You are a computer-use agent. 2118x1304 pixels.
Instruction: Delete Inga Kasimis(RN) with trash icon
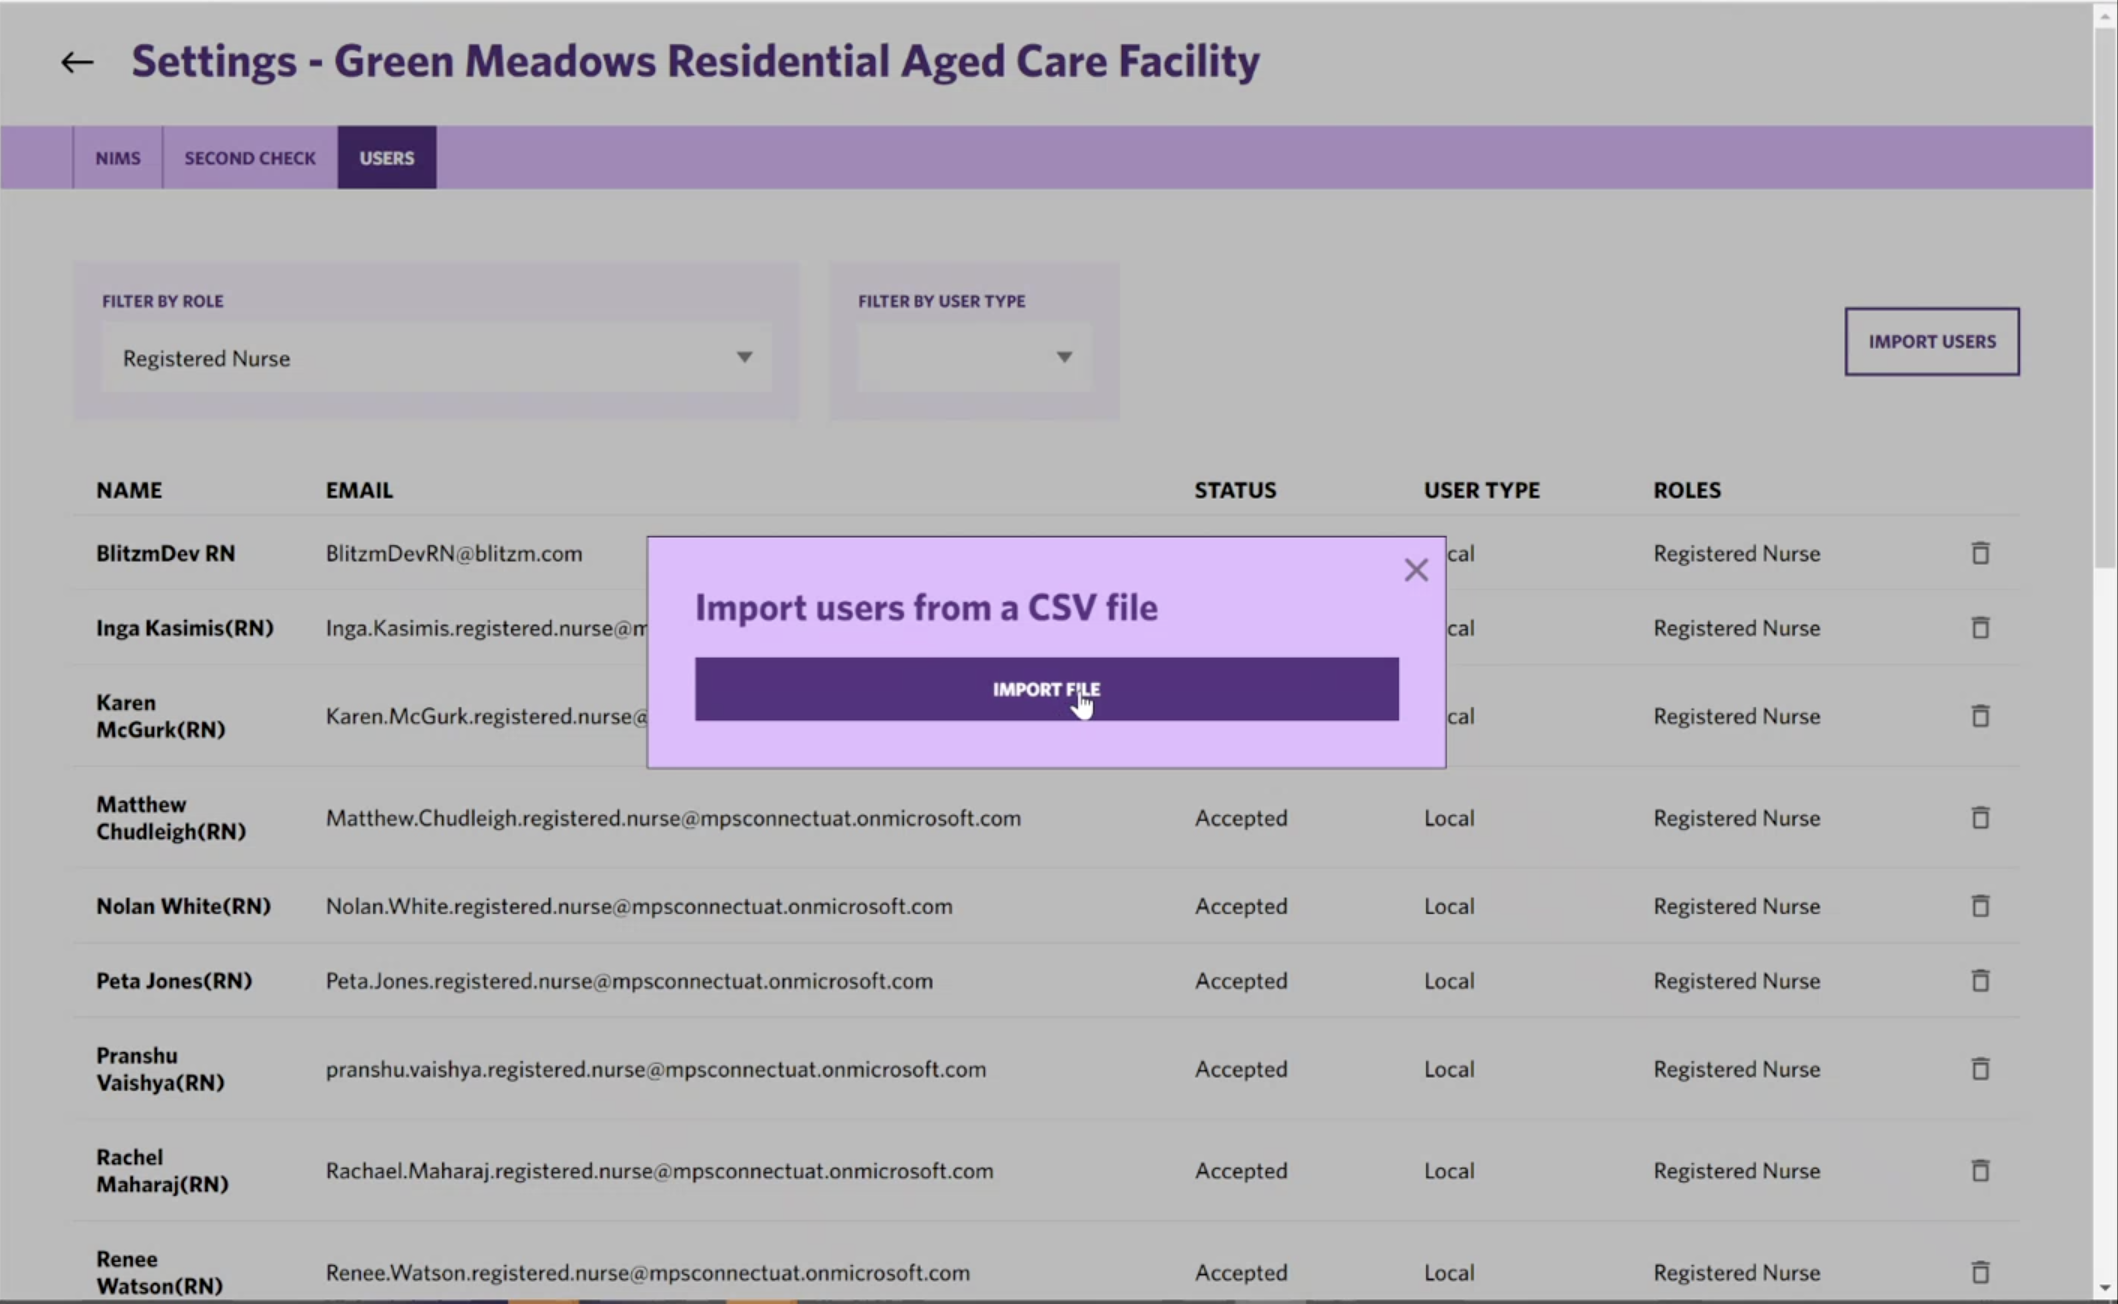pos(1979,628)
